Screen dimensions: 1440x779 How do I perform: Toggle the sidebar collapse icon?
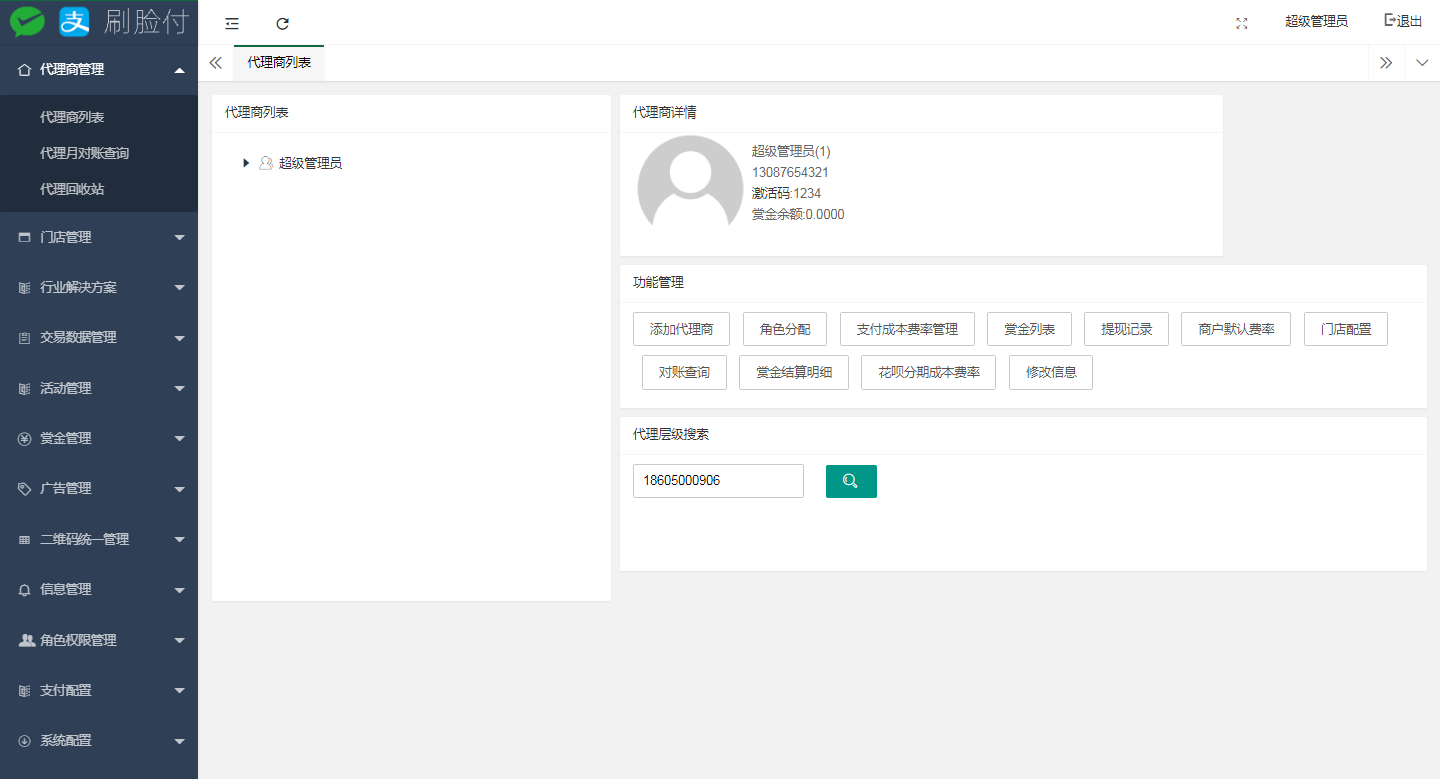(x=232, y=23)
